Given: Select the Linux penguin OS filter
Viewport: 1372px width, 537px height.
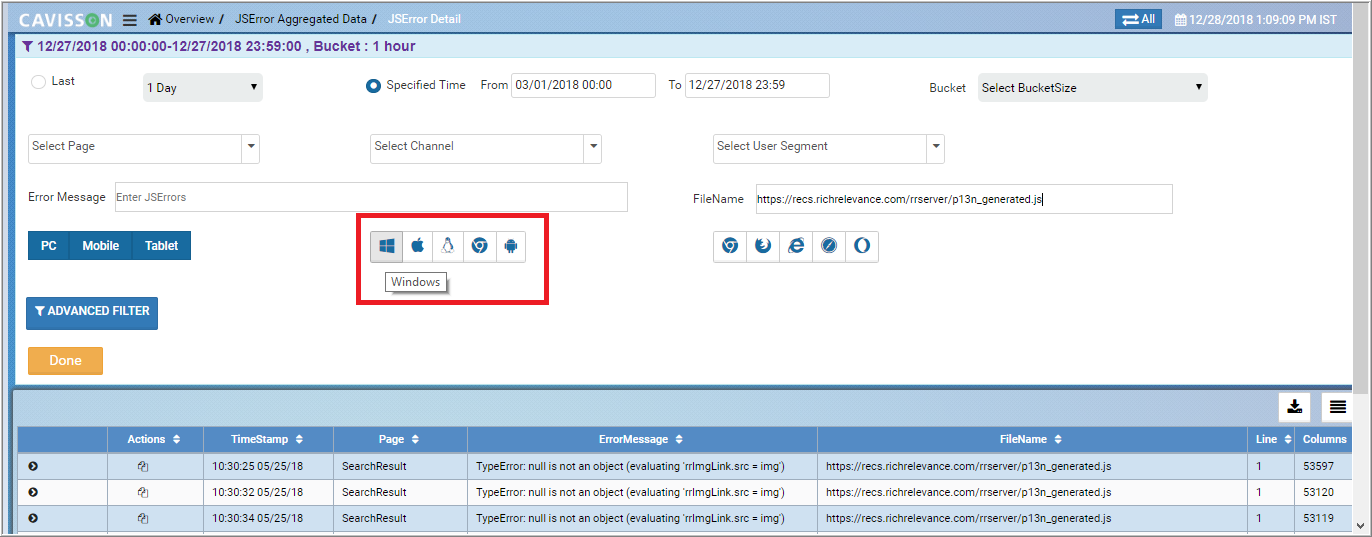Looking at the screenshot, I should 448,246.
